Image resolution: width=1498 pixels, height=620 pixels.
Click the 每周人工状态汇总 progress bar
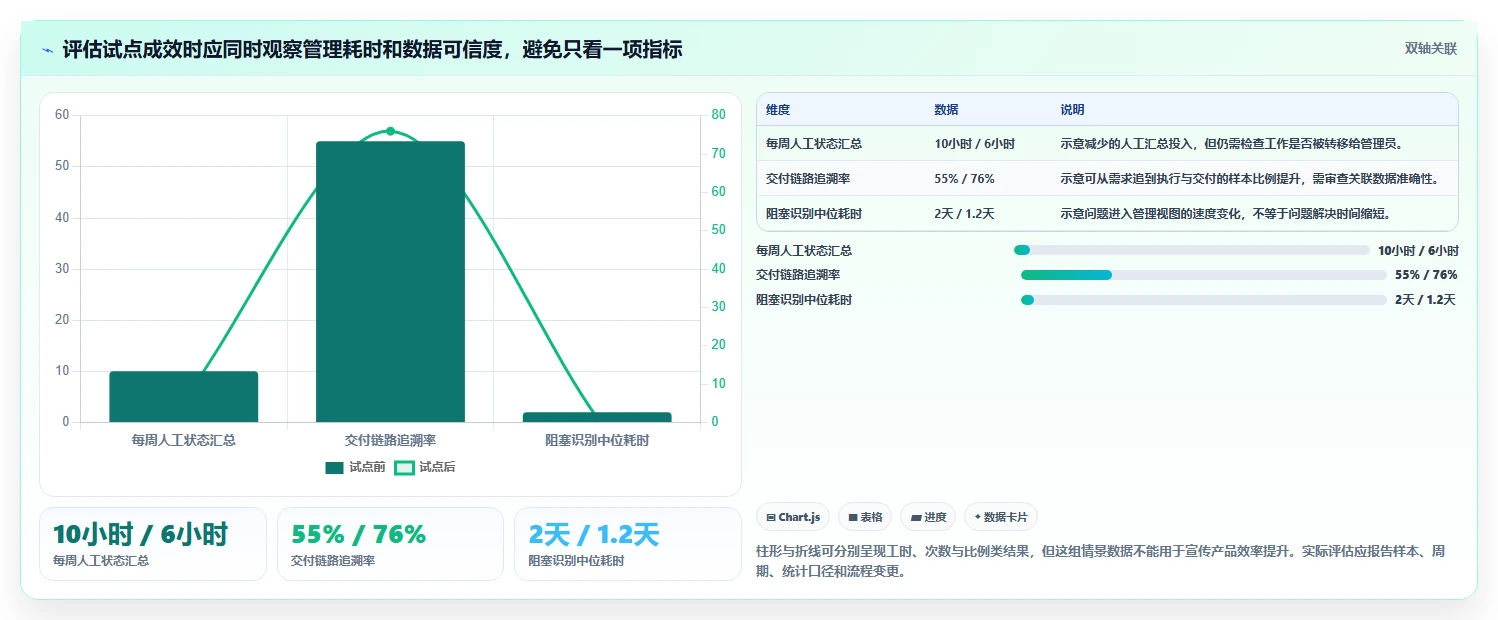pos(1191,250)
